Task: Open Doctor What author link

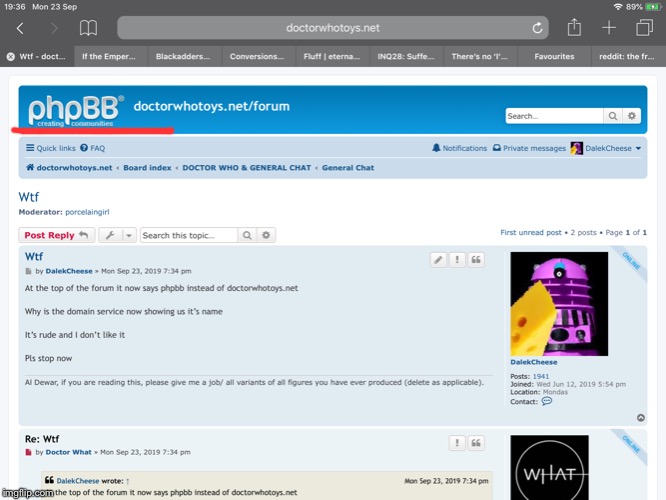Action: pyautogui.click(x=68, y=452)
